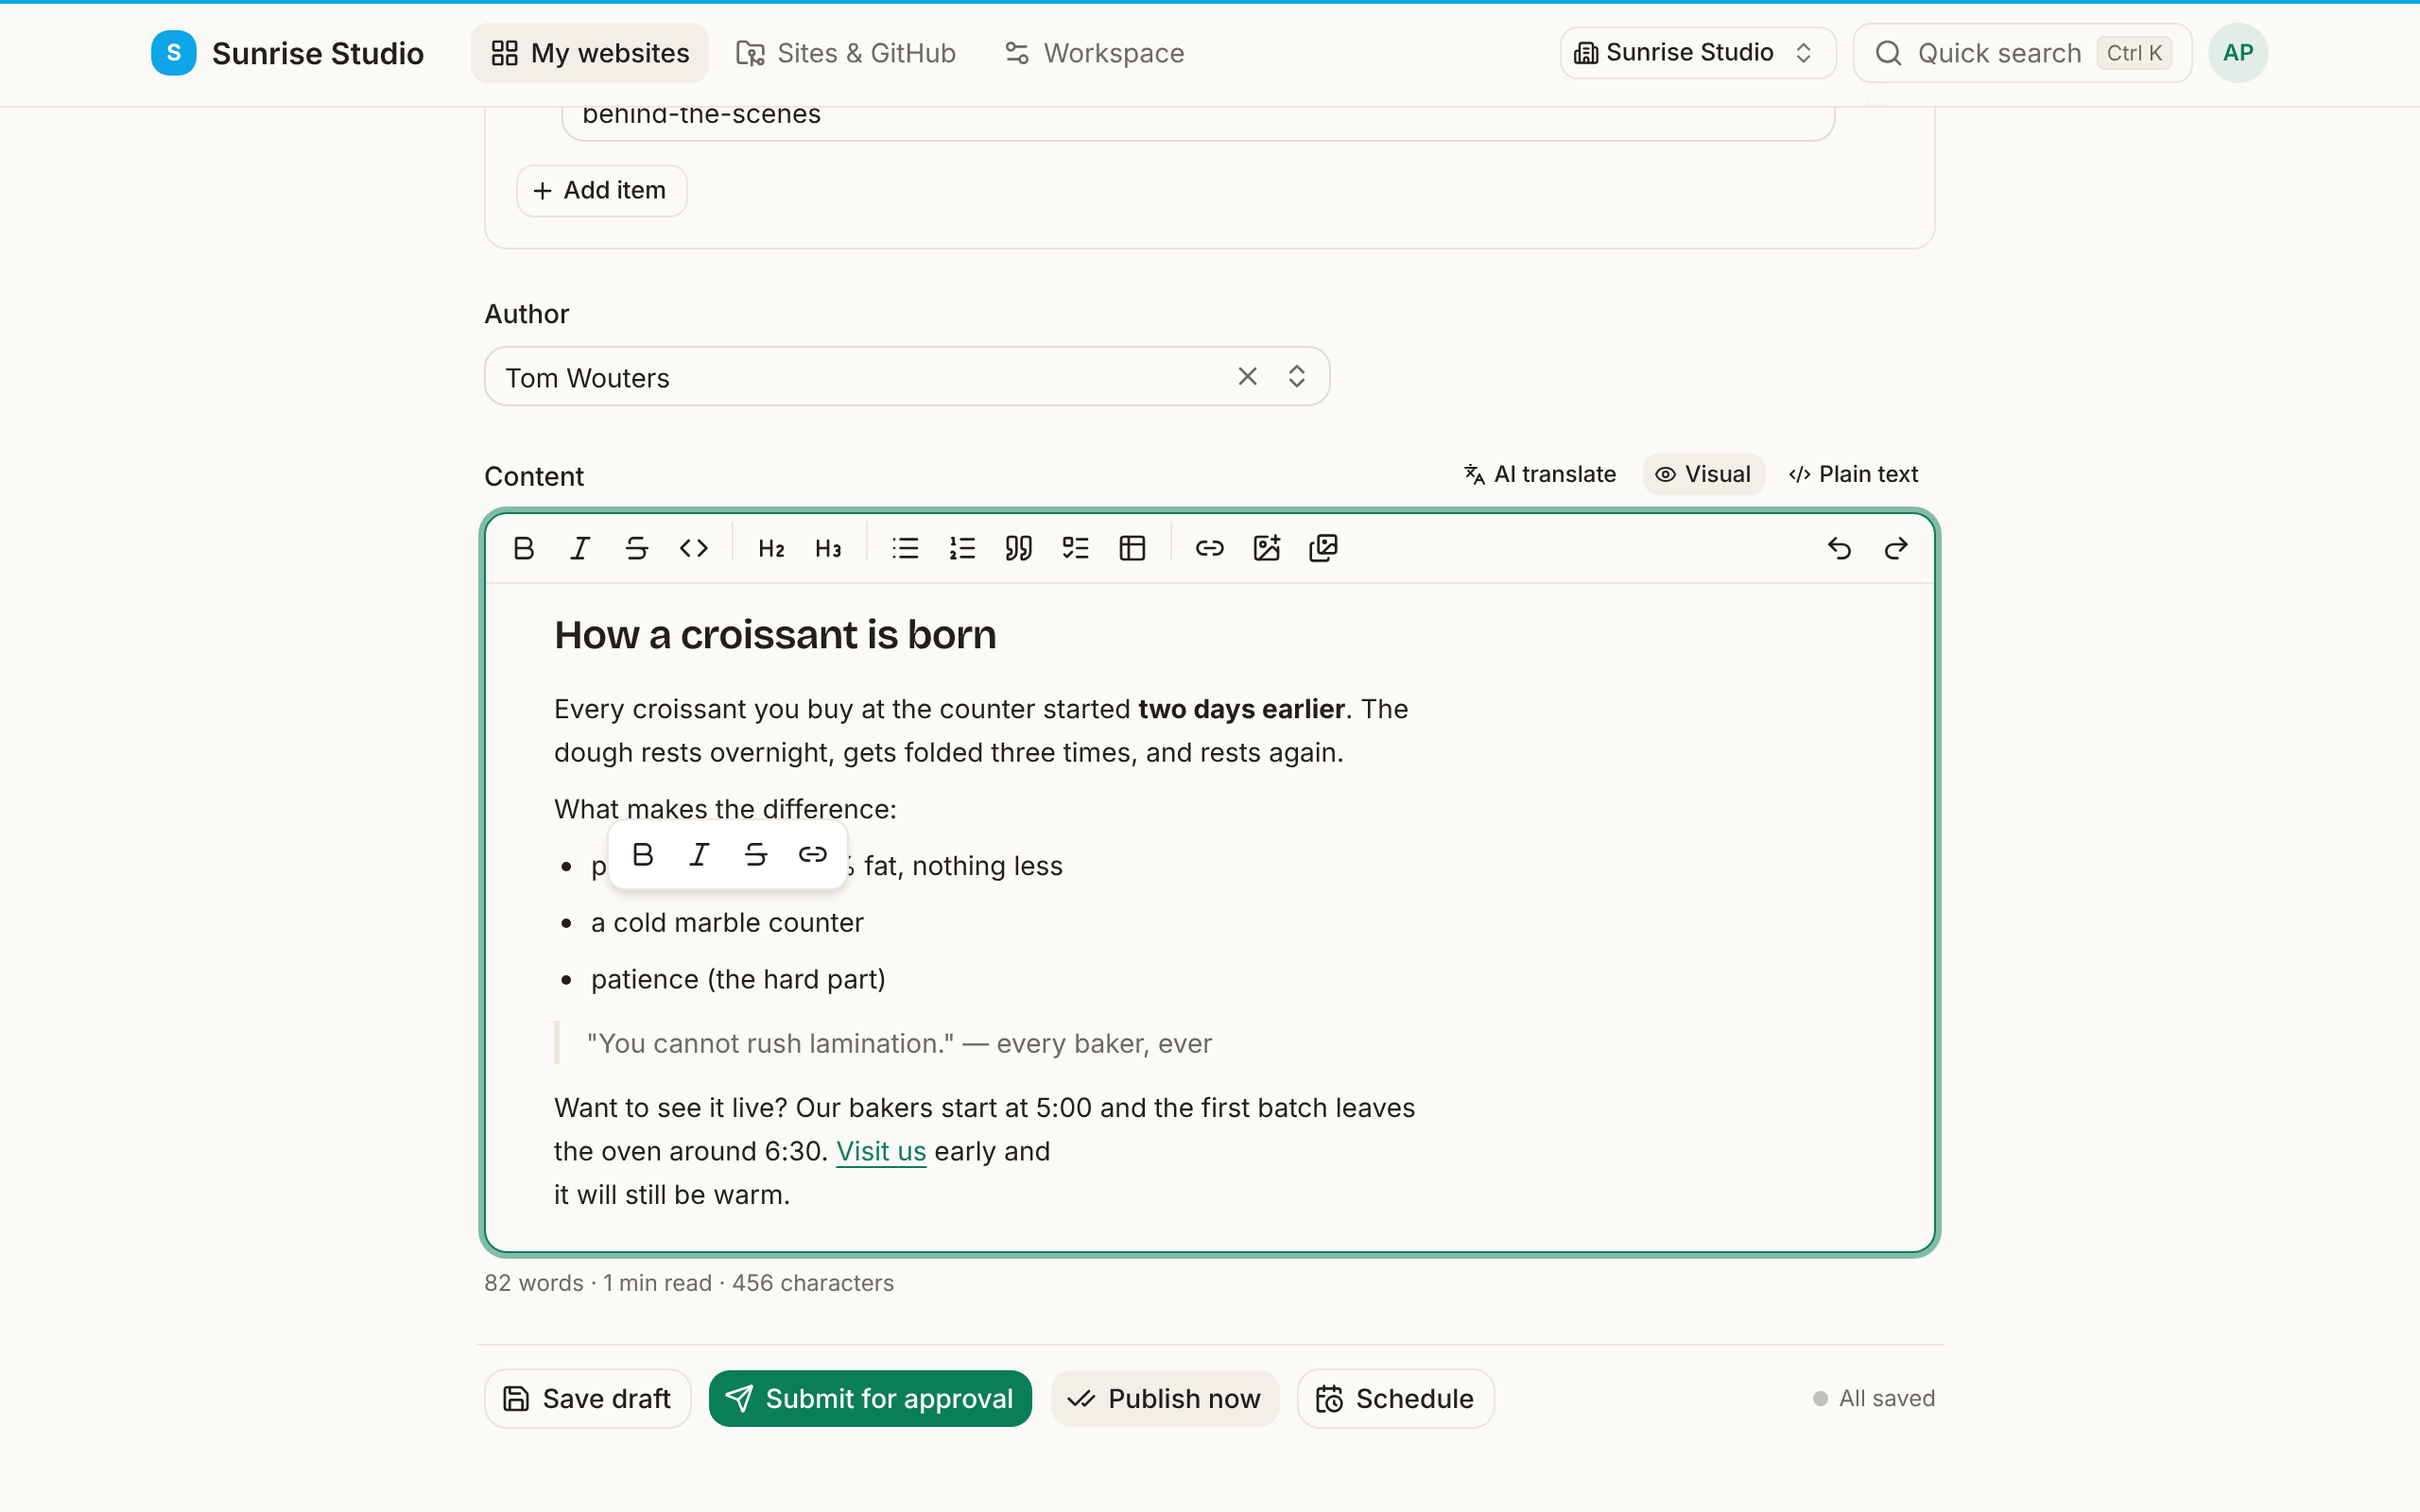Insert inline code formatting
Viewport: 2420px width, 1512px height.
pyautogui.click(x=694, y=548)
